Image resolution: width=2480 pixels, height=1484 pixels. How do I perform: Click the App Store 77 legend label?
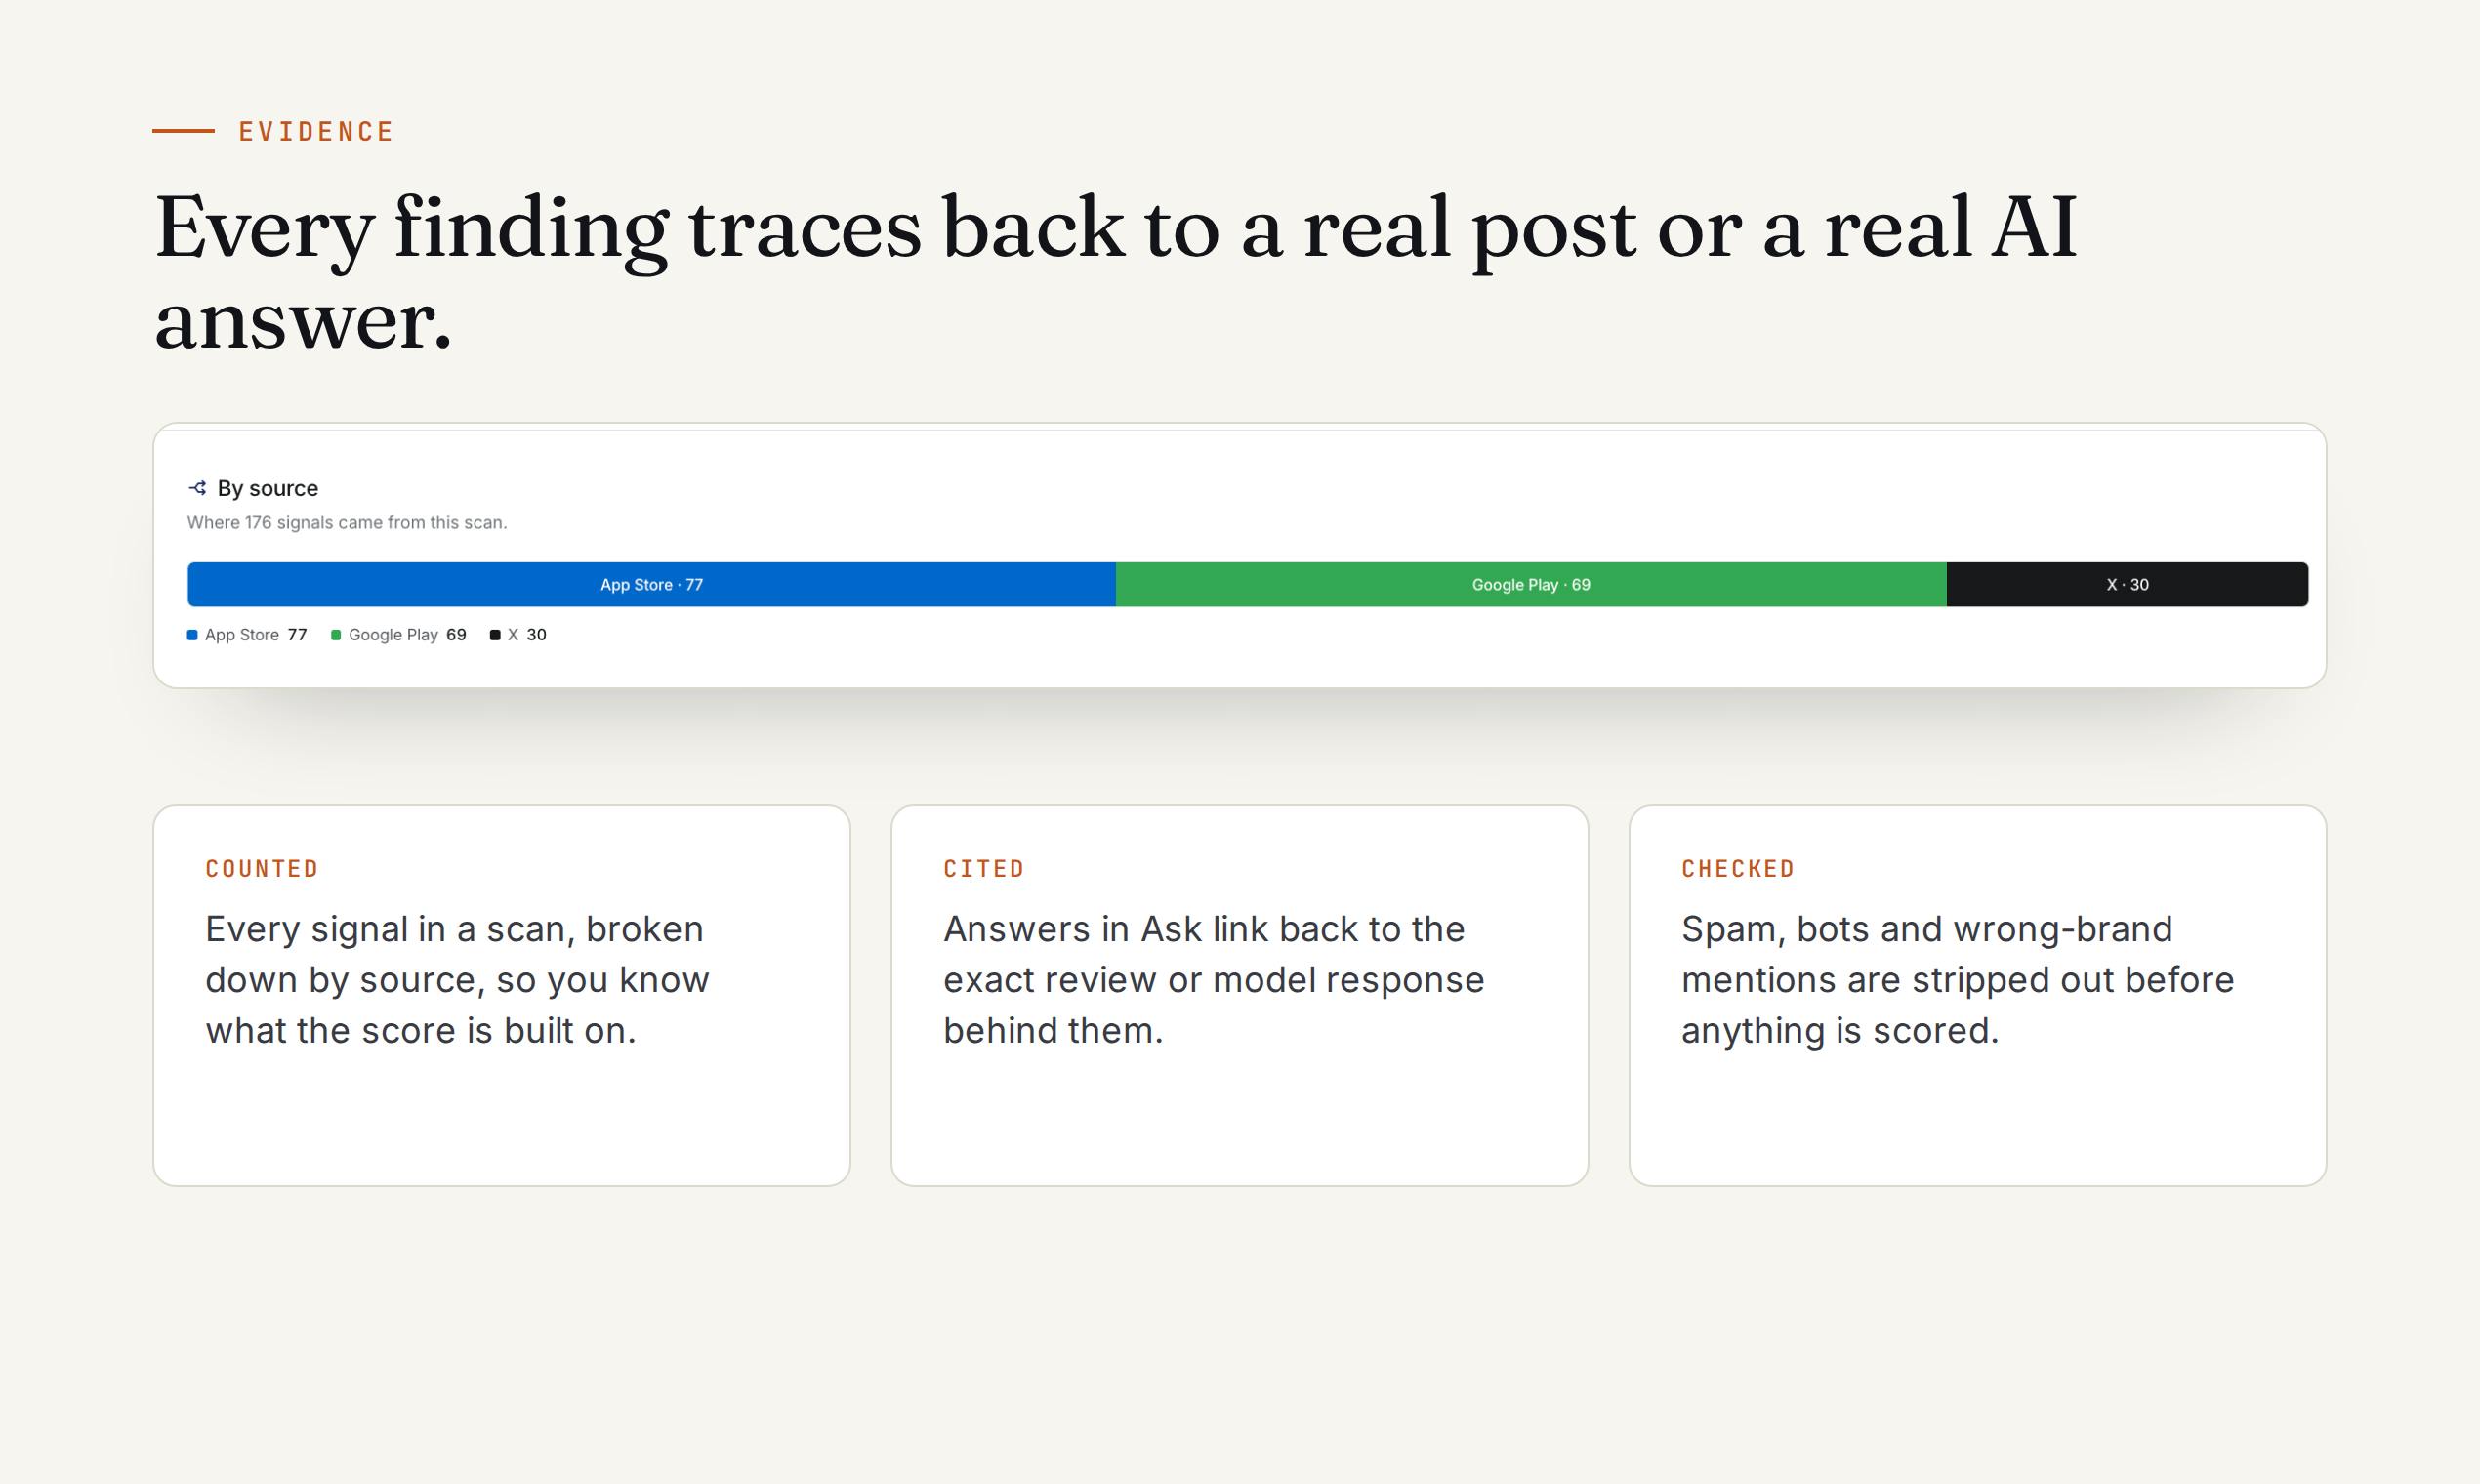pyautogui.click(x=256, y=635)
